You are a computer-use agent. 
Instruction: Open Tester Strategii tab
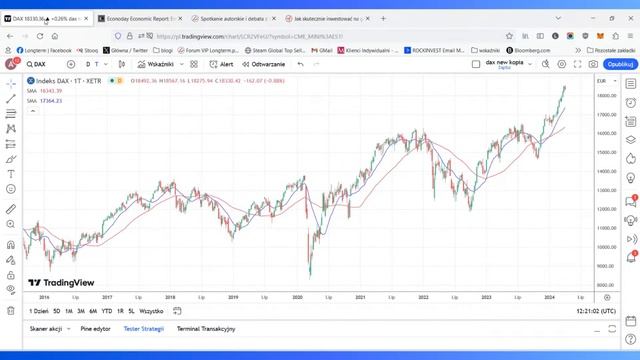(144, 329)
